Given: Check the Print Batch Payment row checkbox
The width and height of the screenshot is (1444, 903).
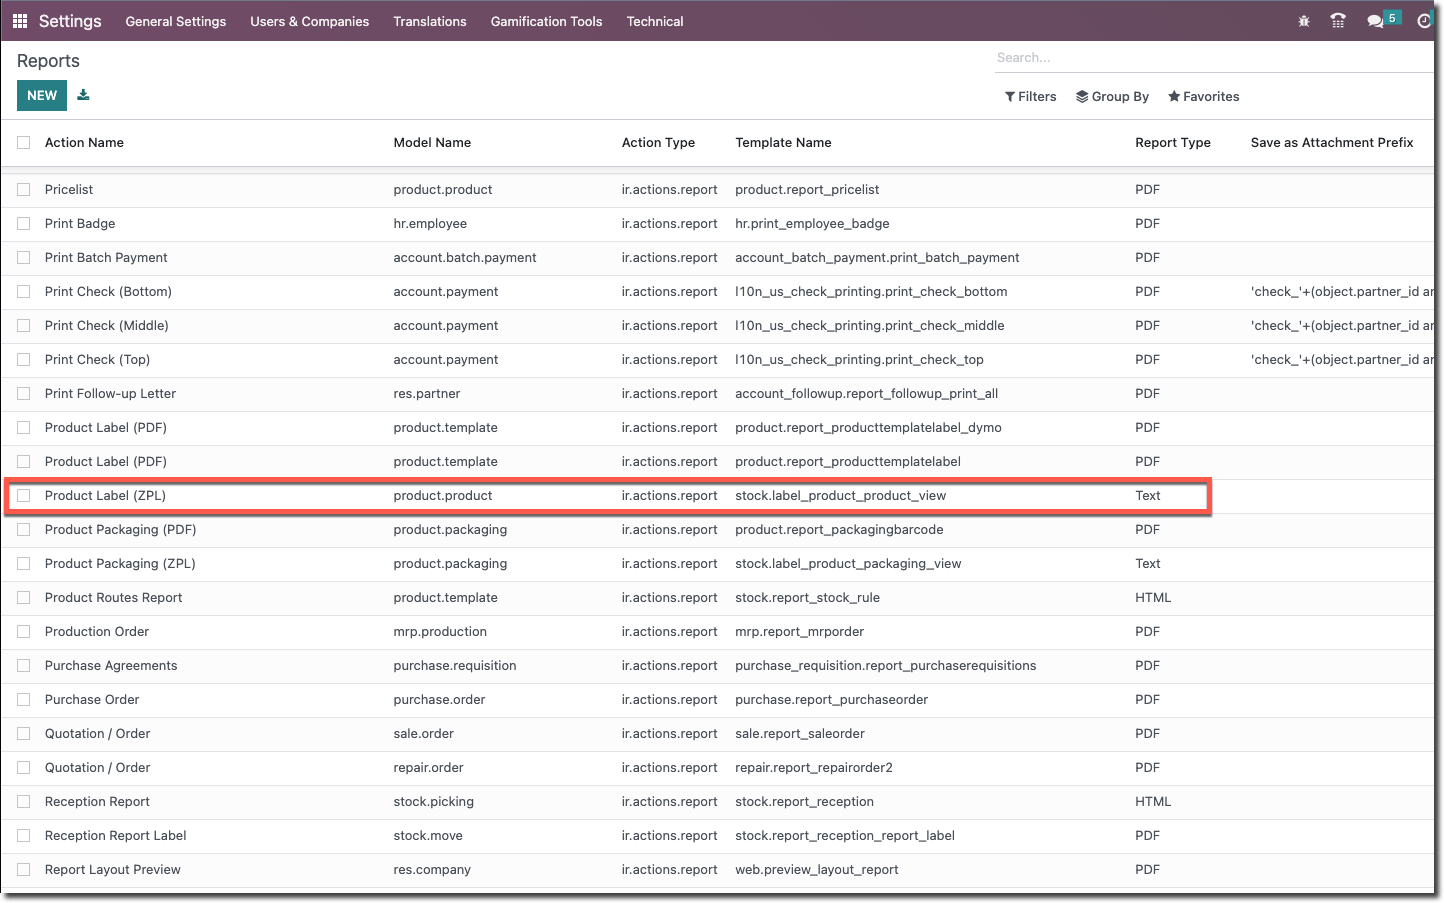Looking at the screenshot, I should coord(24,258).
